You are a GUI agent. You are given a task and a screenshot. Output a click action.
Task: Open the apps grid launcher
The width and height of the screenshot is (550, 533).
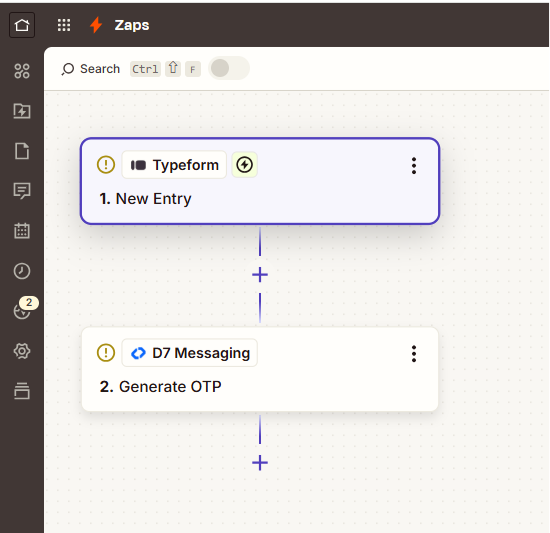(x=64, y=25)
